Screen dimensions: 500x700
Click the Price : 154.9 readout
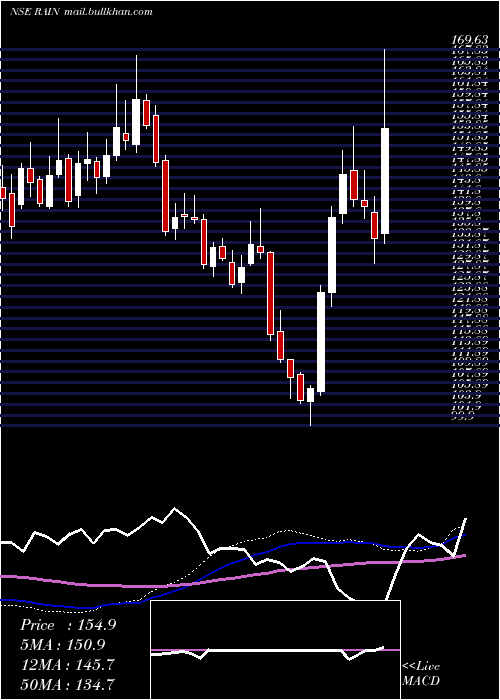coord(68,625)
